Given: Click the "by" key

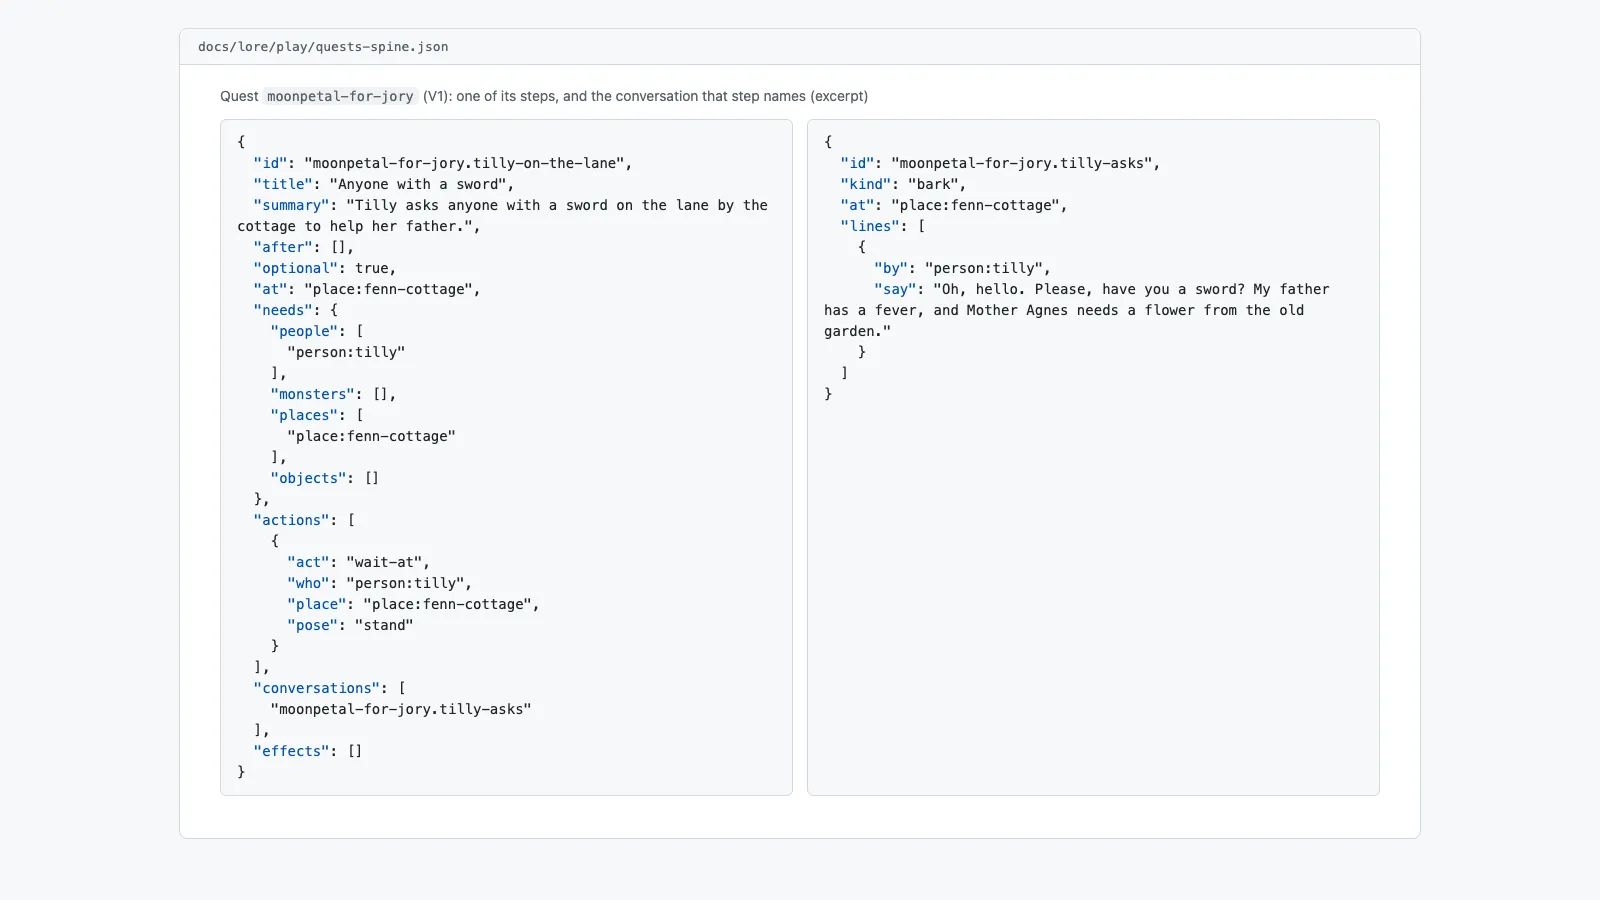Looking at the screenshot, I should 891,268.
